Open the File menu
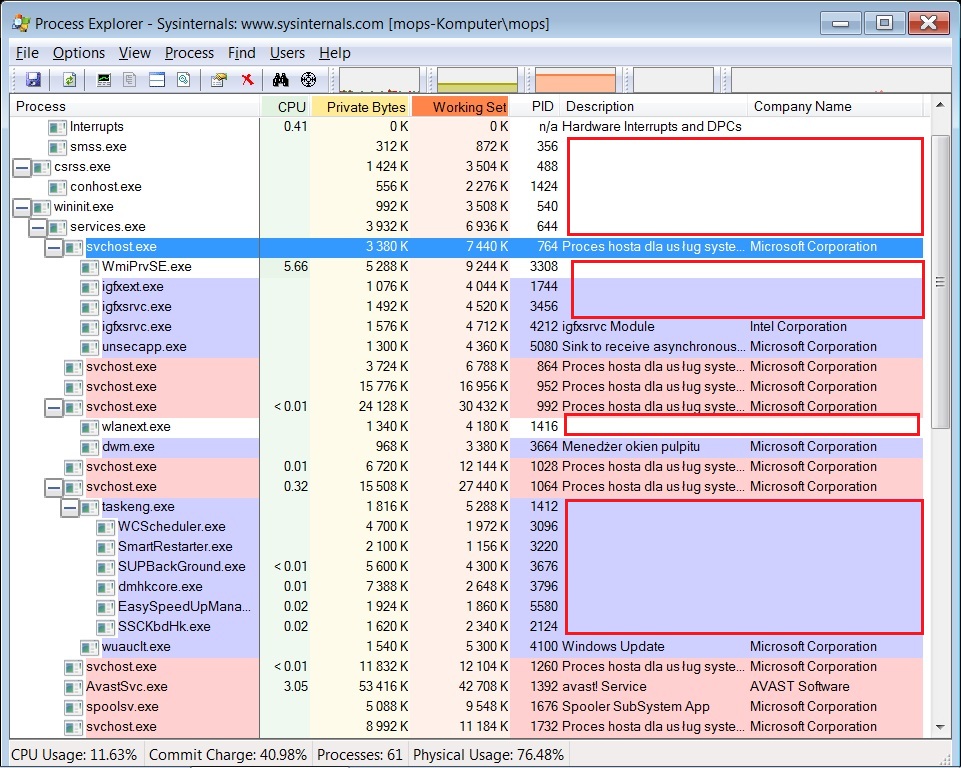This screenshot has width=961, height=768. [x=27, y=53]
